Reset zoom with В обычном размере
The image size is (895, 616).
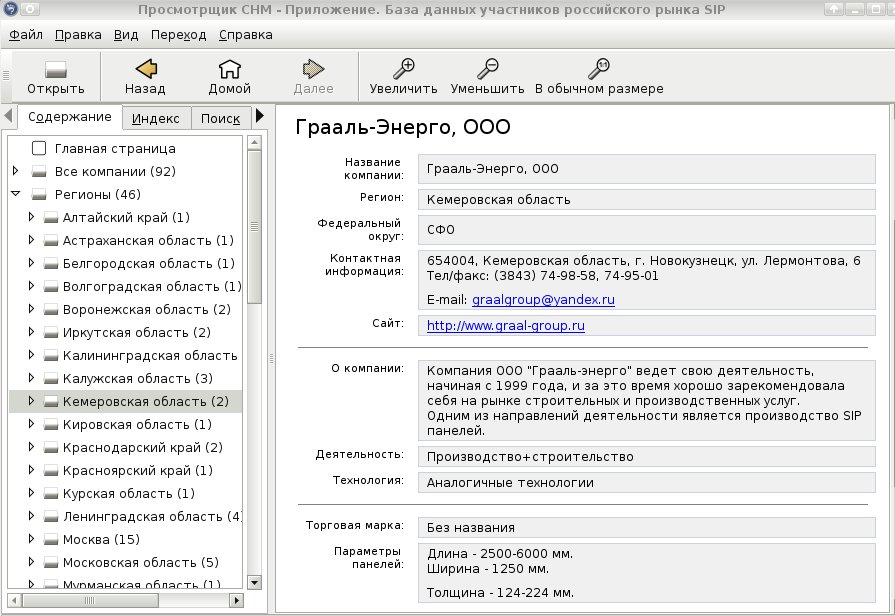599,69
